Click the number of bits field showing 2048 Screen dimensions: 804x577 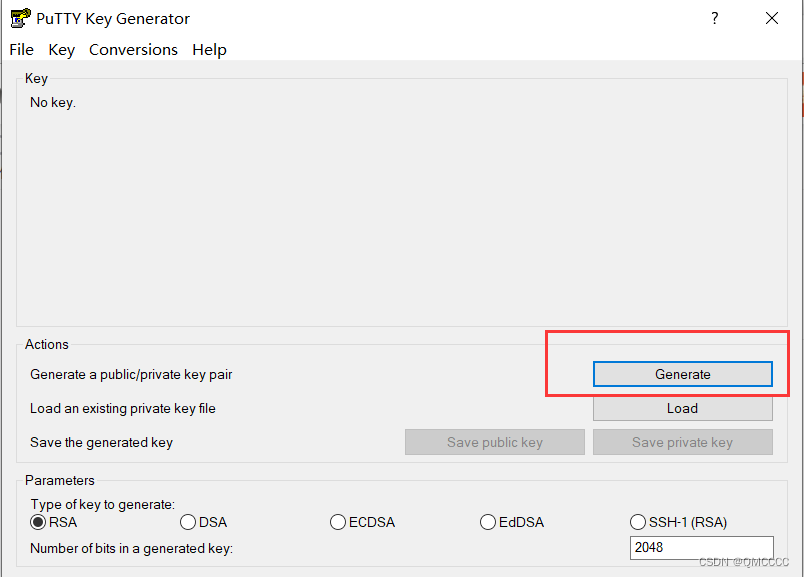pyautogui.click(x=701, y=548)
